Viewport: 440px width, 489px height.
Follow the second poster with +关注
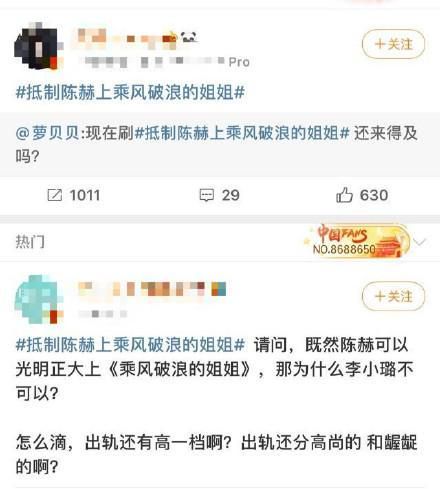point(393,296)
